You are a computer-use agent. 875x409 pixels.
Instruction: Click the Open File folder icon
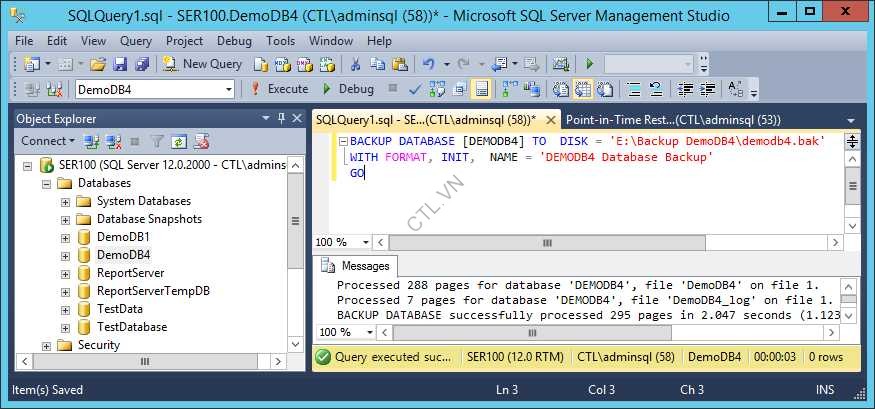(x=97, y=64)
